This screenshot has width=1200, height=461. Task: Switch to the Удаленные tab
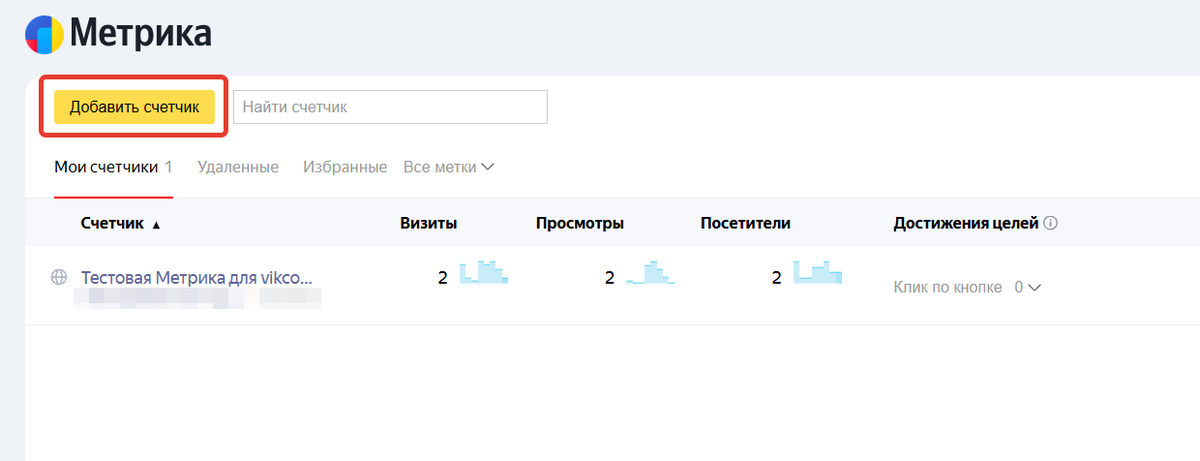pyautogui.click(x=238, y=167)
